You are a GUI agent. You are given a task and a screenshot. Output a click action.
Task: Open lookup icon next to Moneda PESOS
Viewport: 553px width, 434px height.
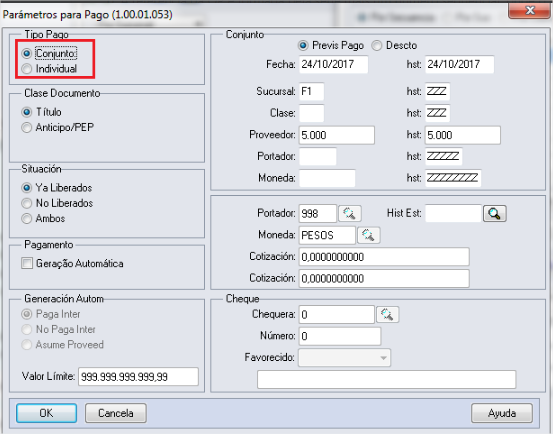[x=369, y=235]
